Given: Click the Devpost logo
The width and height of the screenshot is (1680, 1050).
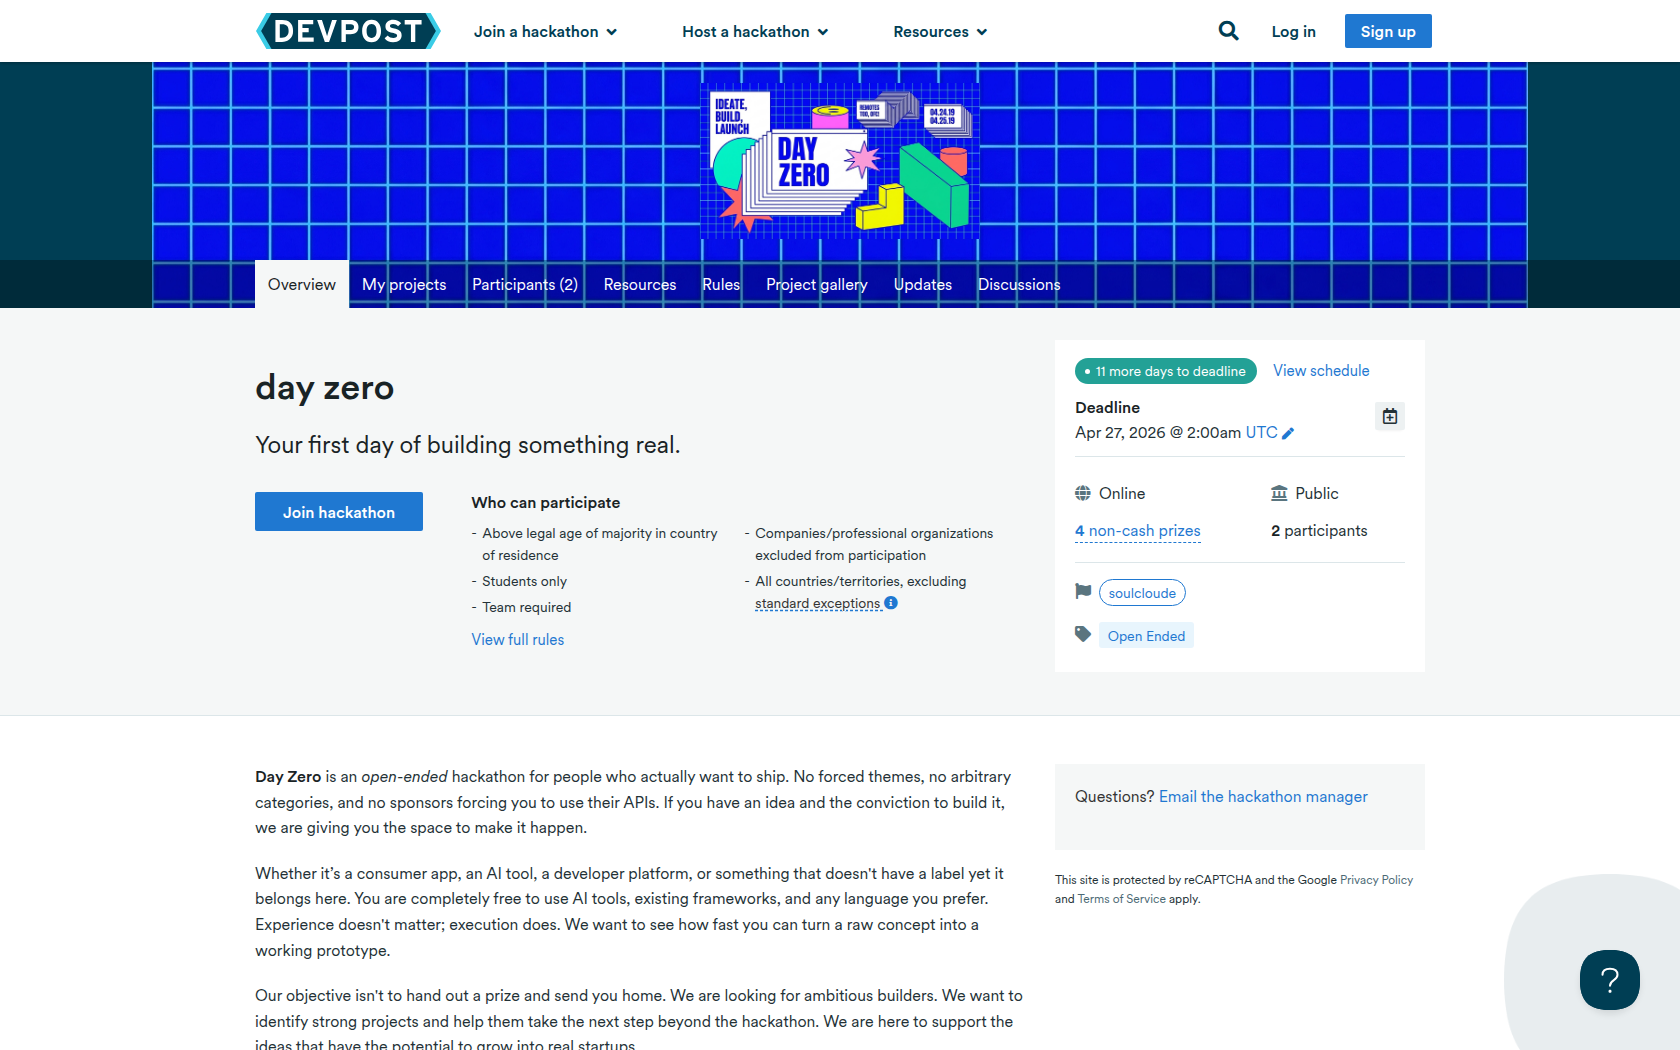Looking at the screenshot, I should pyautogui.click(x=348, y=31).
